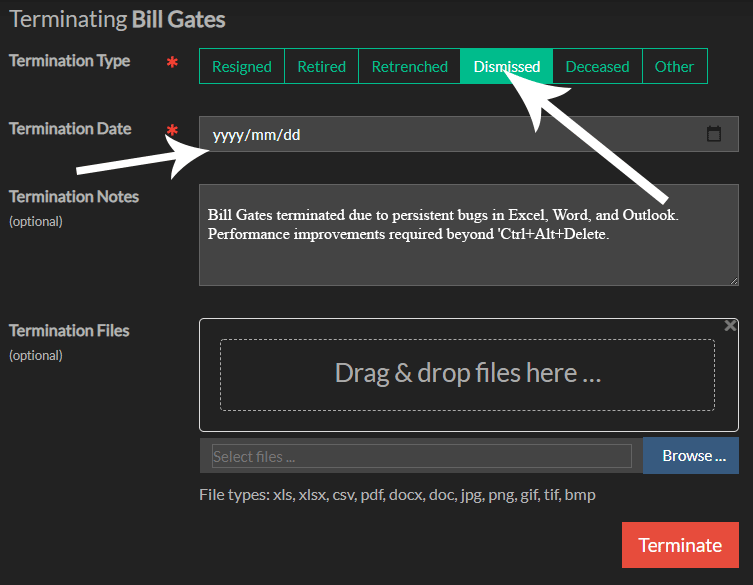Click the yyyy year segment of date
753x585 pixels.
point(228,135)
